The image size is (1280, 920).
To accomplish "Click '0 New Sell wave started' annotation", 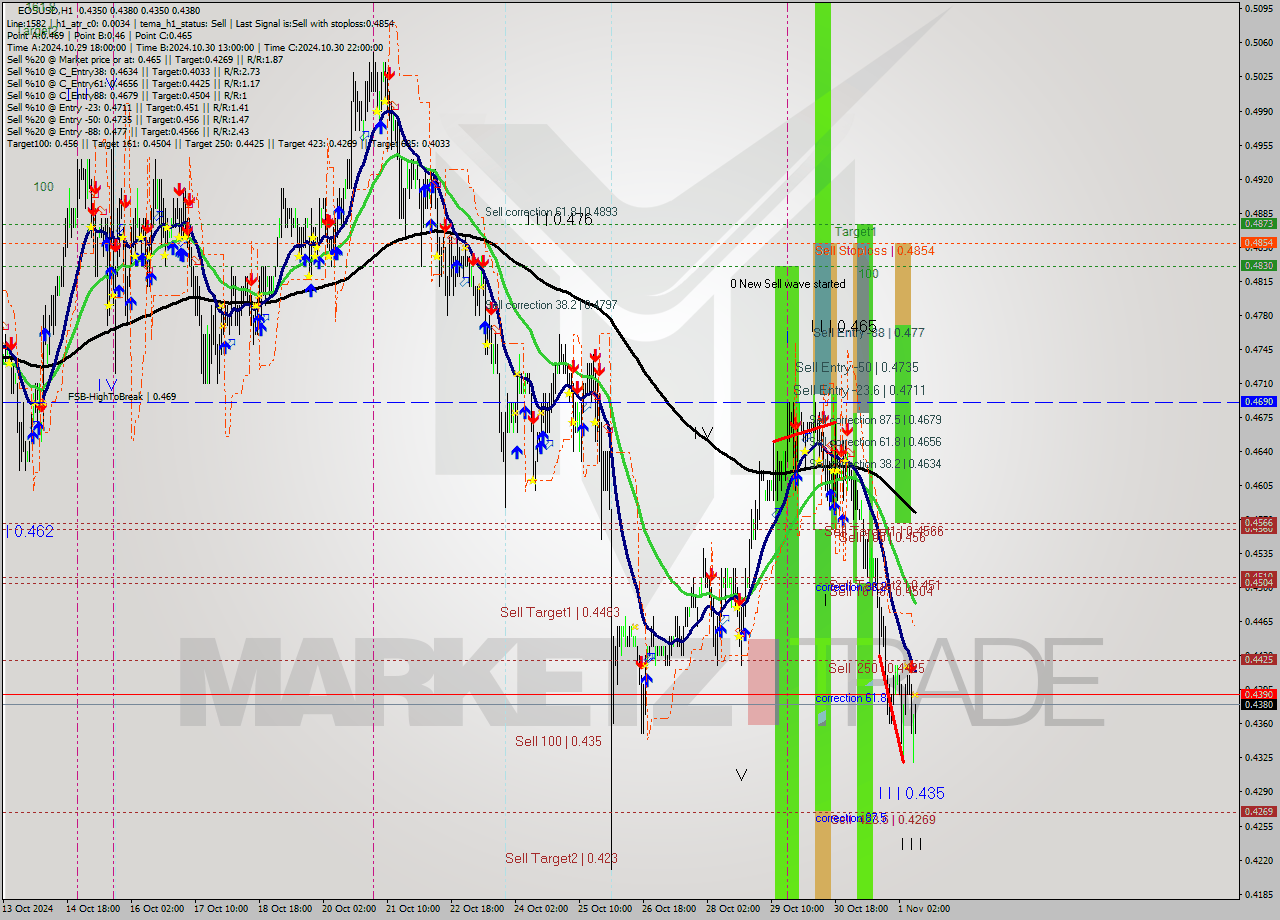I will point(788,284).
